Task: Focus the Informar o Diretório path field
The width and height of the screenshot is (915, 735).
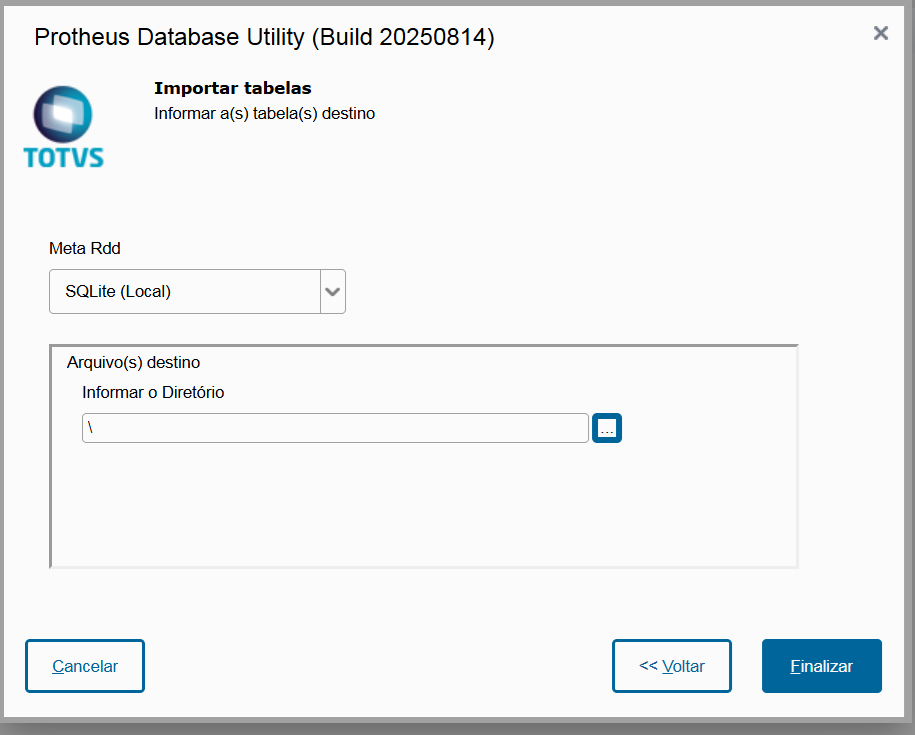Action: tap(335, 428)
